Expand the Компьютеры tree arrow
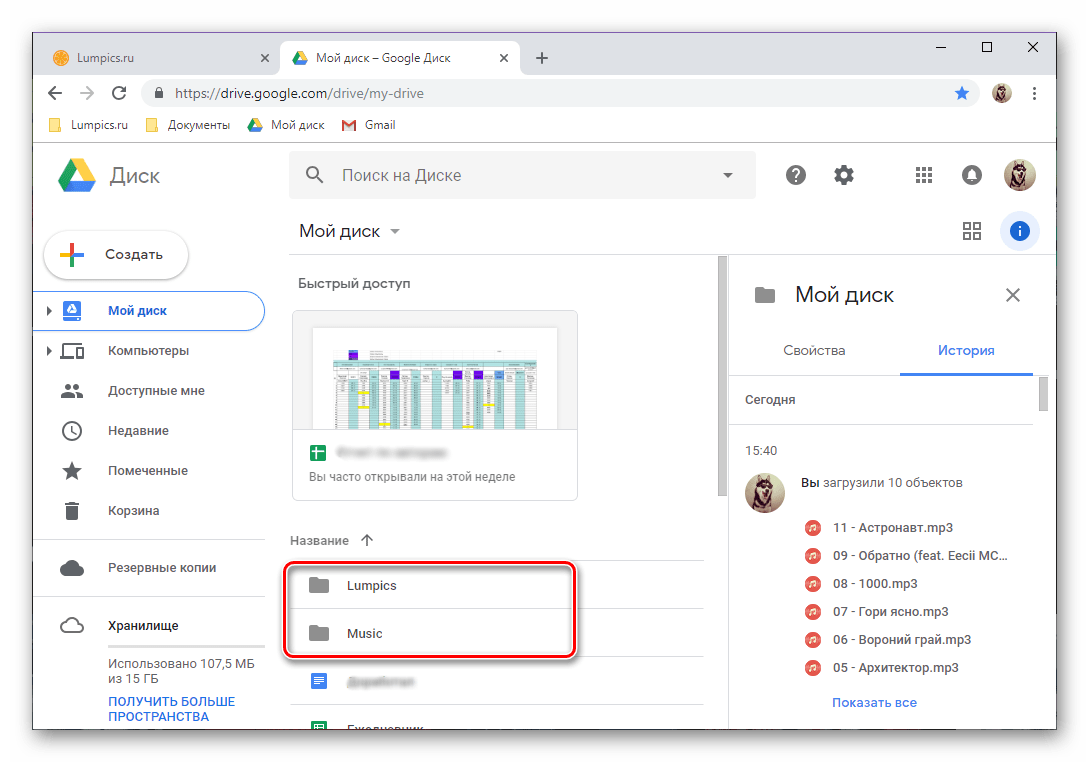The width and height of the screenshot is (1089, 762). point(48,351)
